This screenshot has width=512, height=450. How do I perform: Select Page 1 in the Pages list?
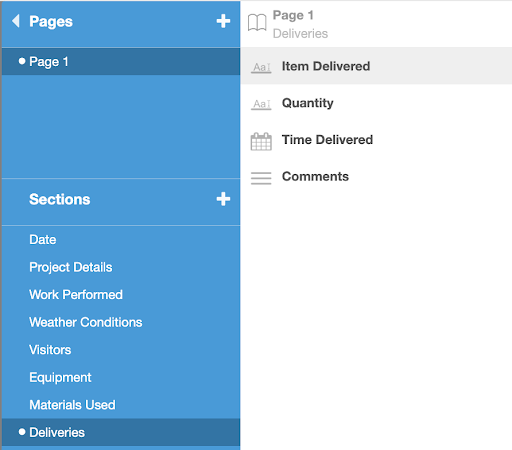(x=121, y=61)
